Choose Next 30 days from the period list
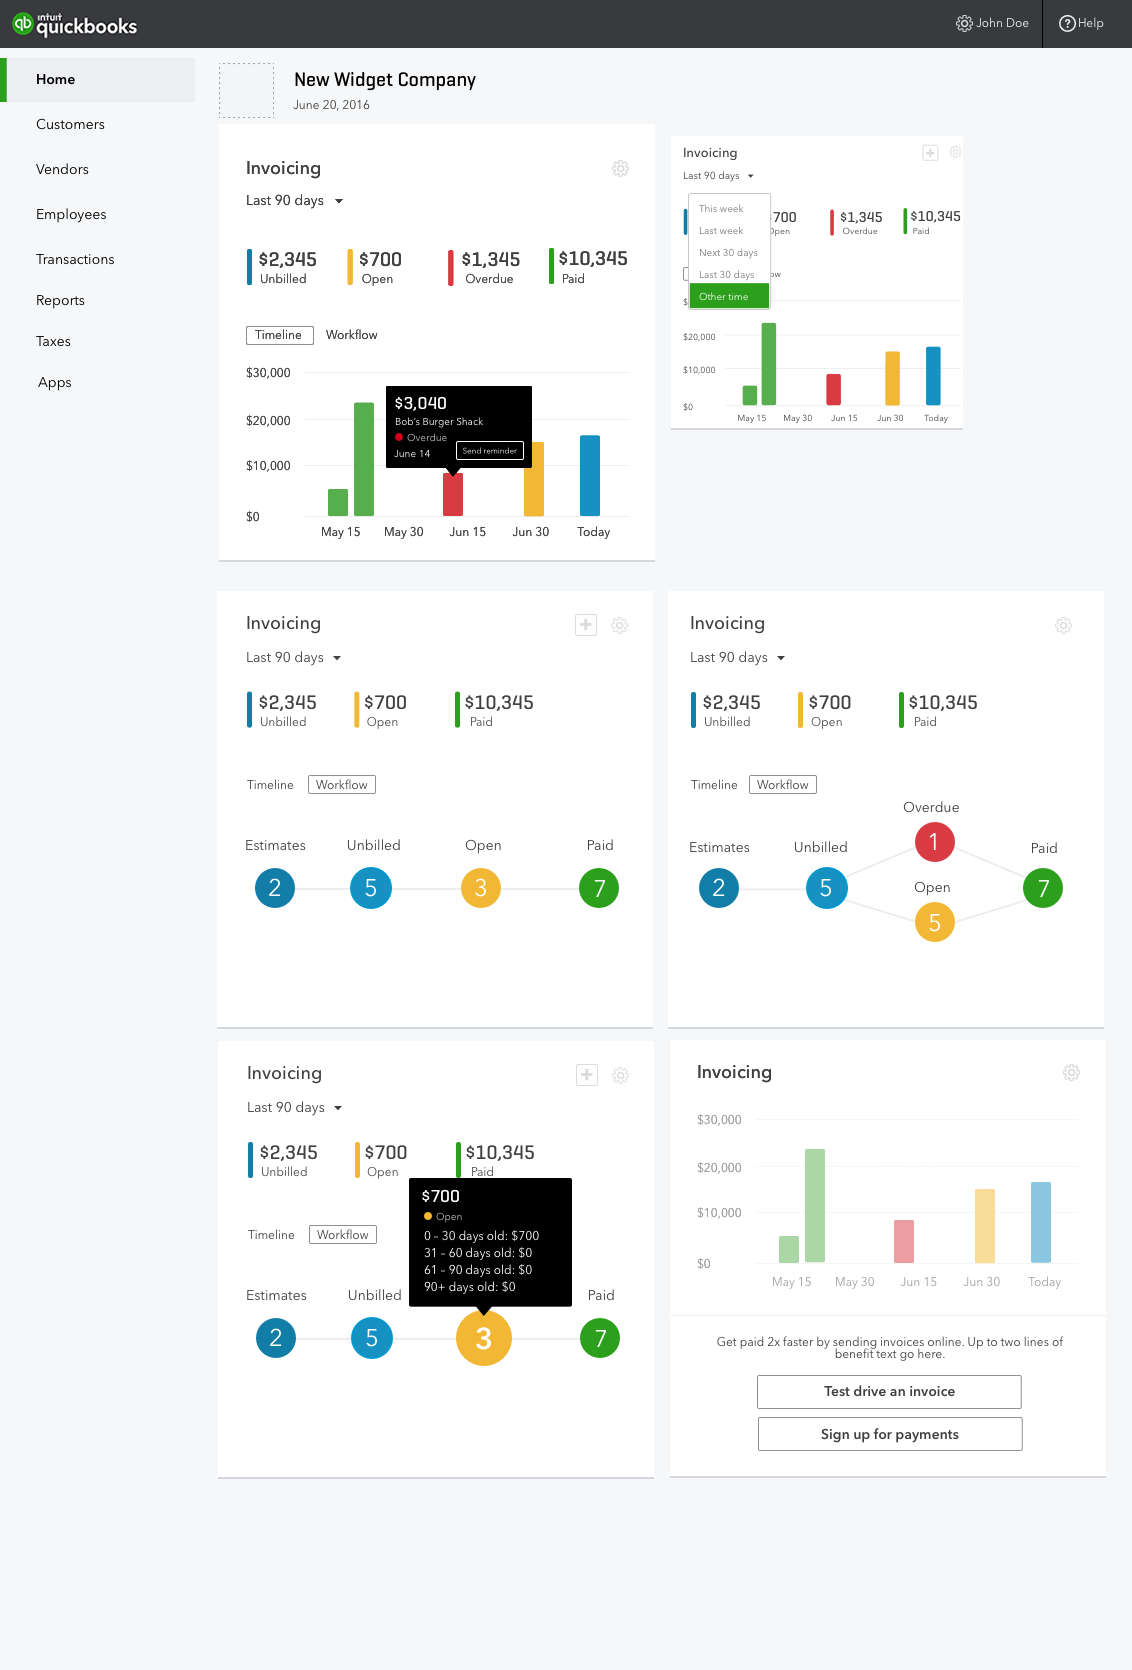 (729, 253)
